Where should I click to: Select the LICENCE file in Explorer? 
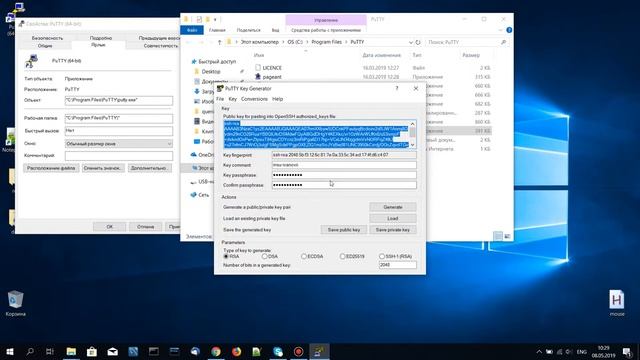pos(272,68)
